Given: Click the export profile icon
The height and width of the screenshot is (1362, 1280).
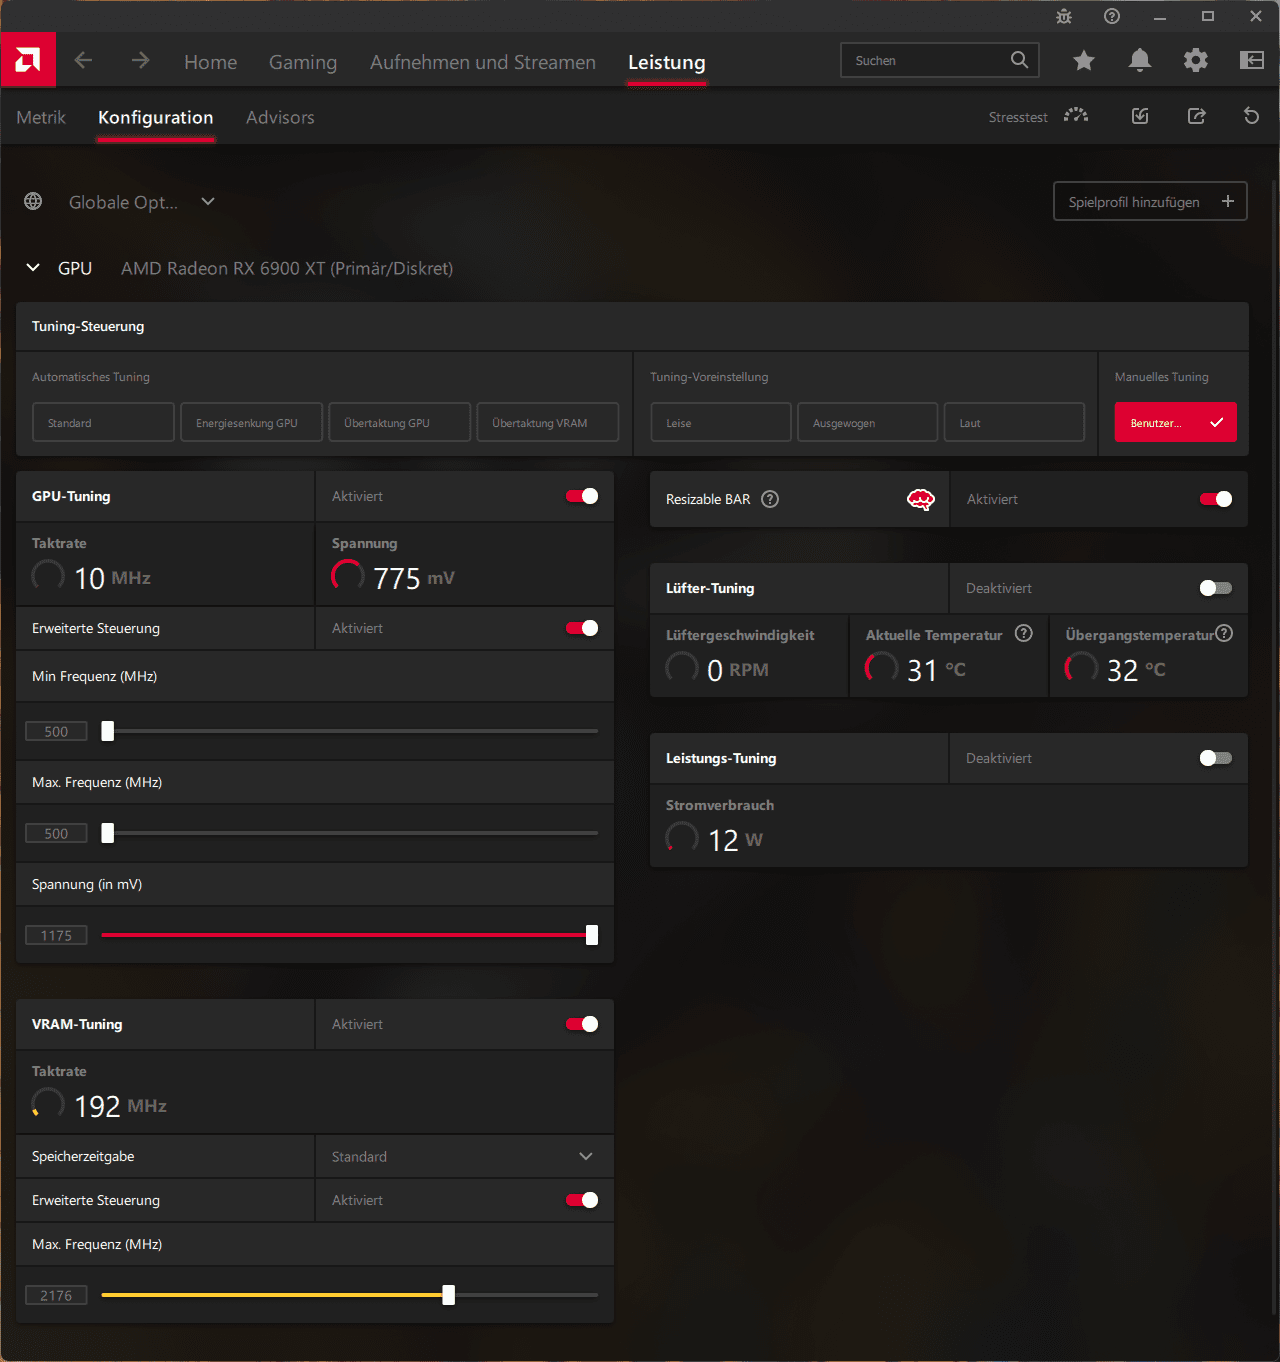Looking at the screenshot, I should [1196, 116].
